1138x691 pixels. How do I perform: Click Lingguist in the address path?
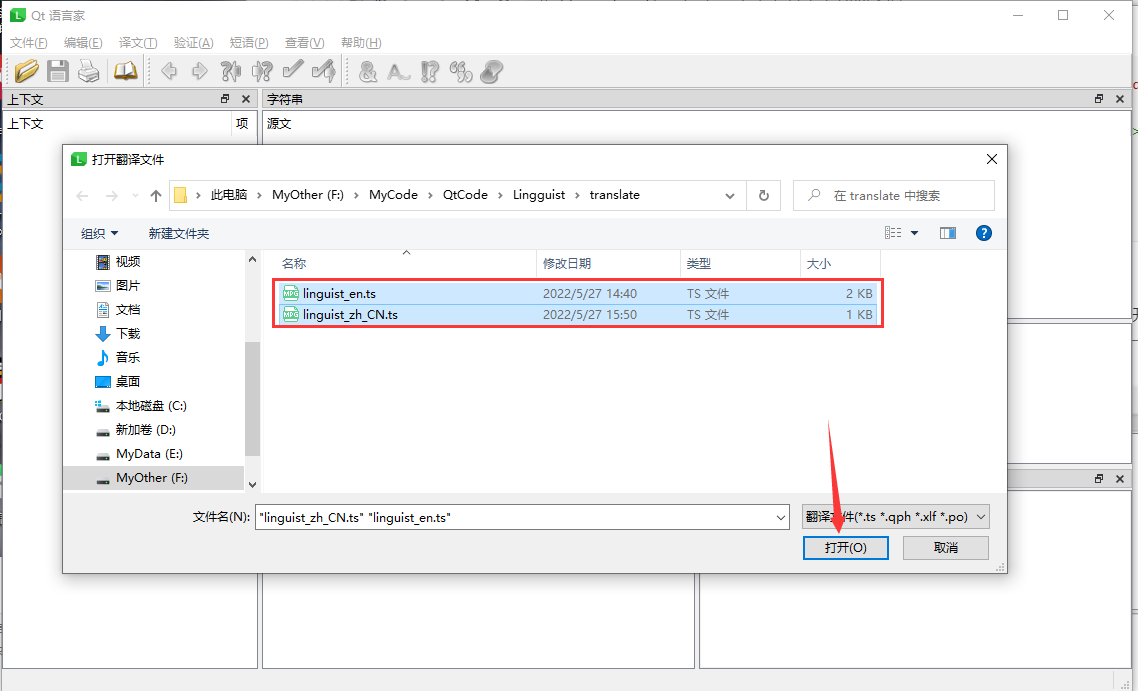pyautogui.click(x=539, y=195)
